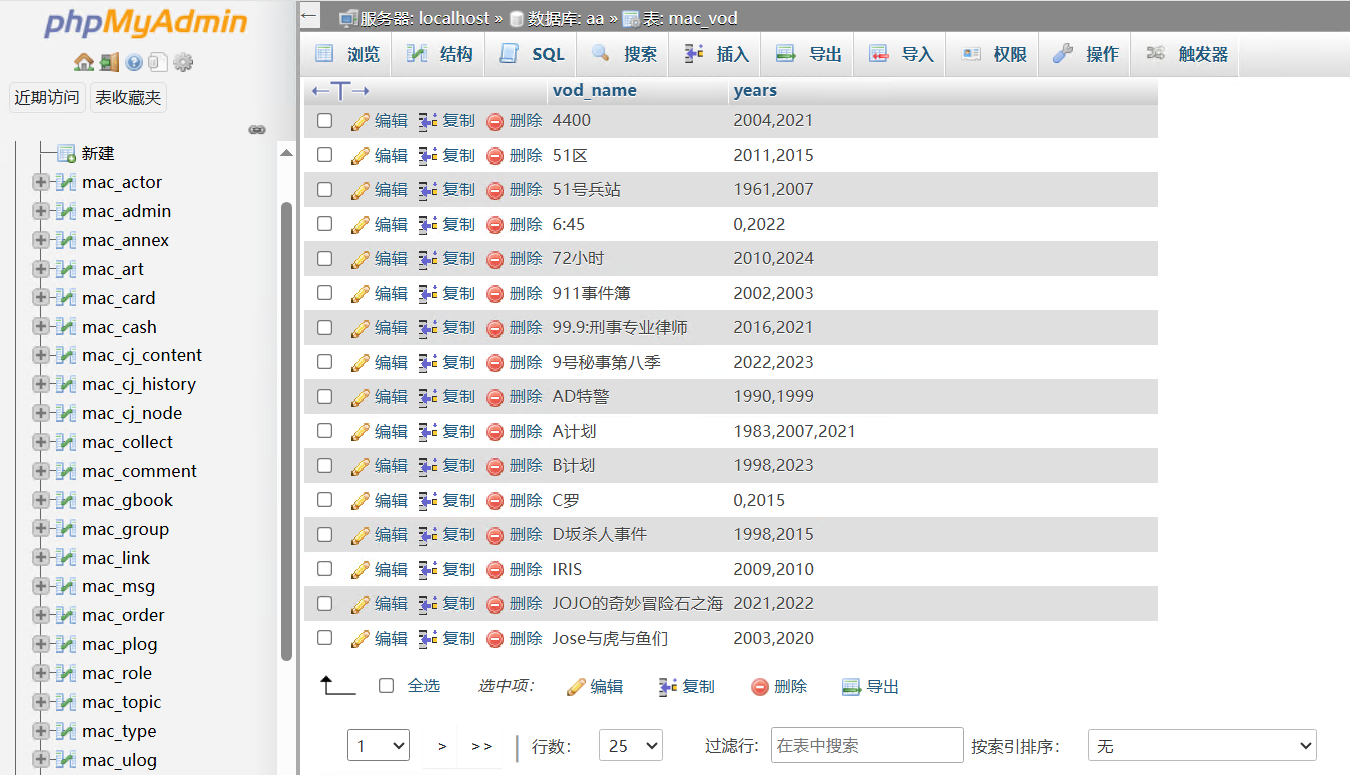Screen dimensions: 1350x775
Task: Click the delete icon for row 911事件簿
Action: coord(495,294)
